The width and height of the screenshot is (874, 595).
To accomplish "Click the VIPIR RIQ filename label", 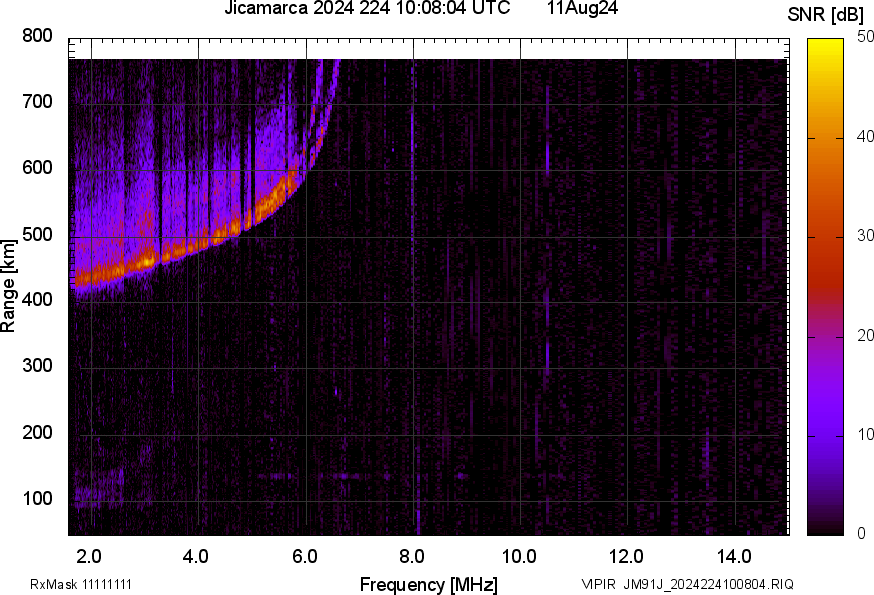I will tap(687, 584).
